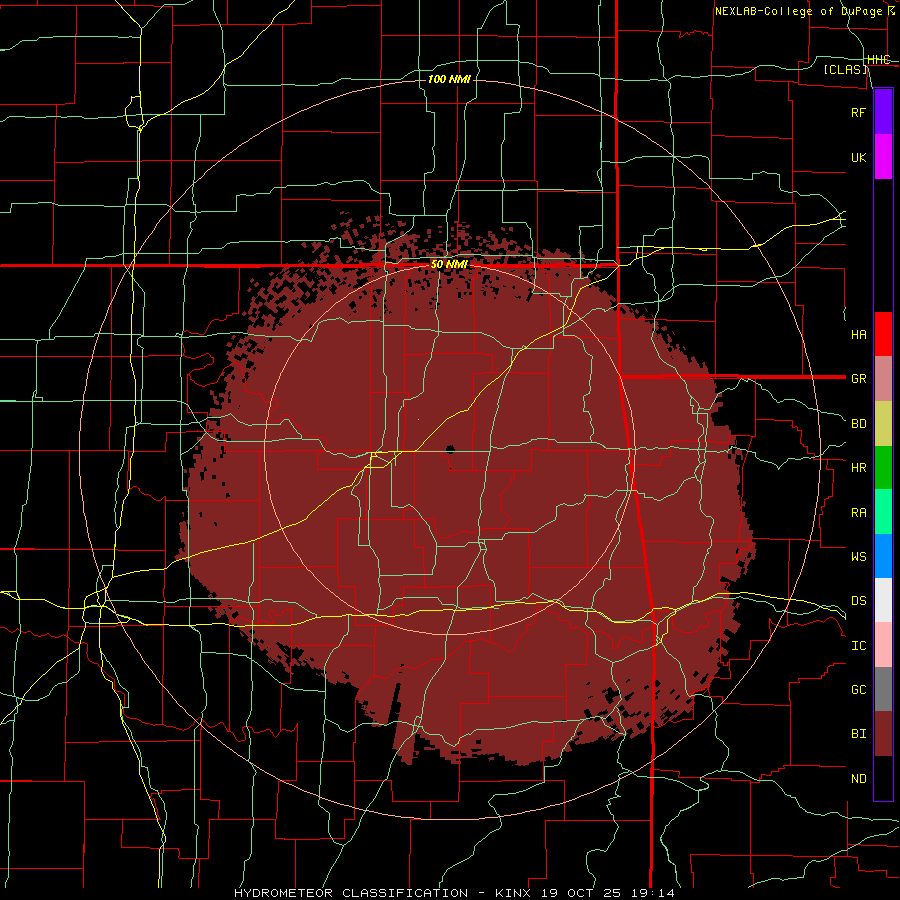Click the BI dark red legend swatch
This screenshot has height=900, width=900.
coord(883,734)
